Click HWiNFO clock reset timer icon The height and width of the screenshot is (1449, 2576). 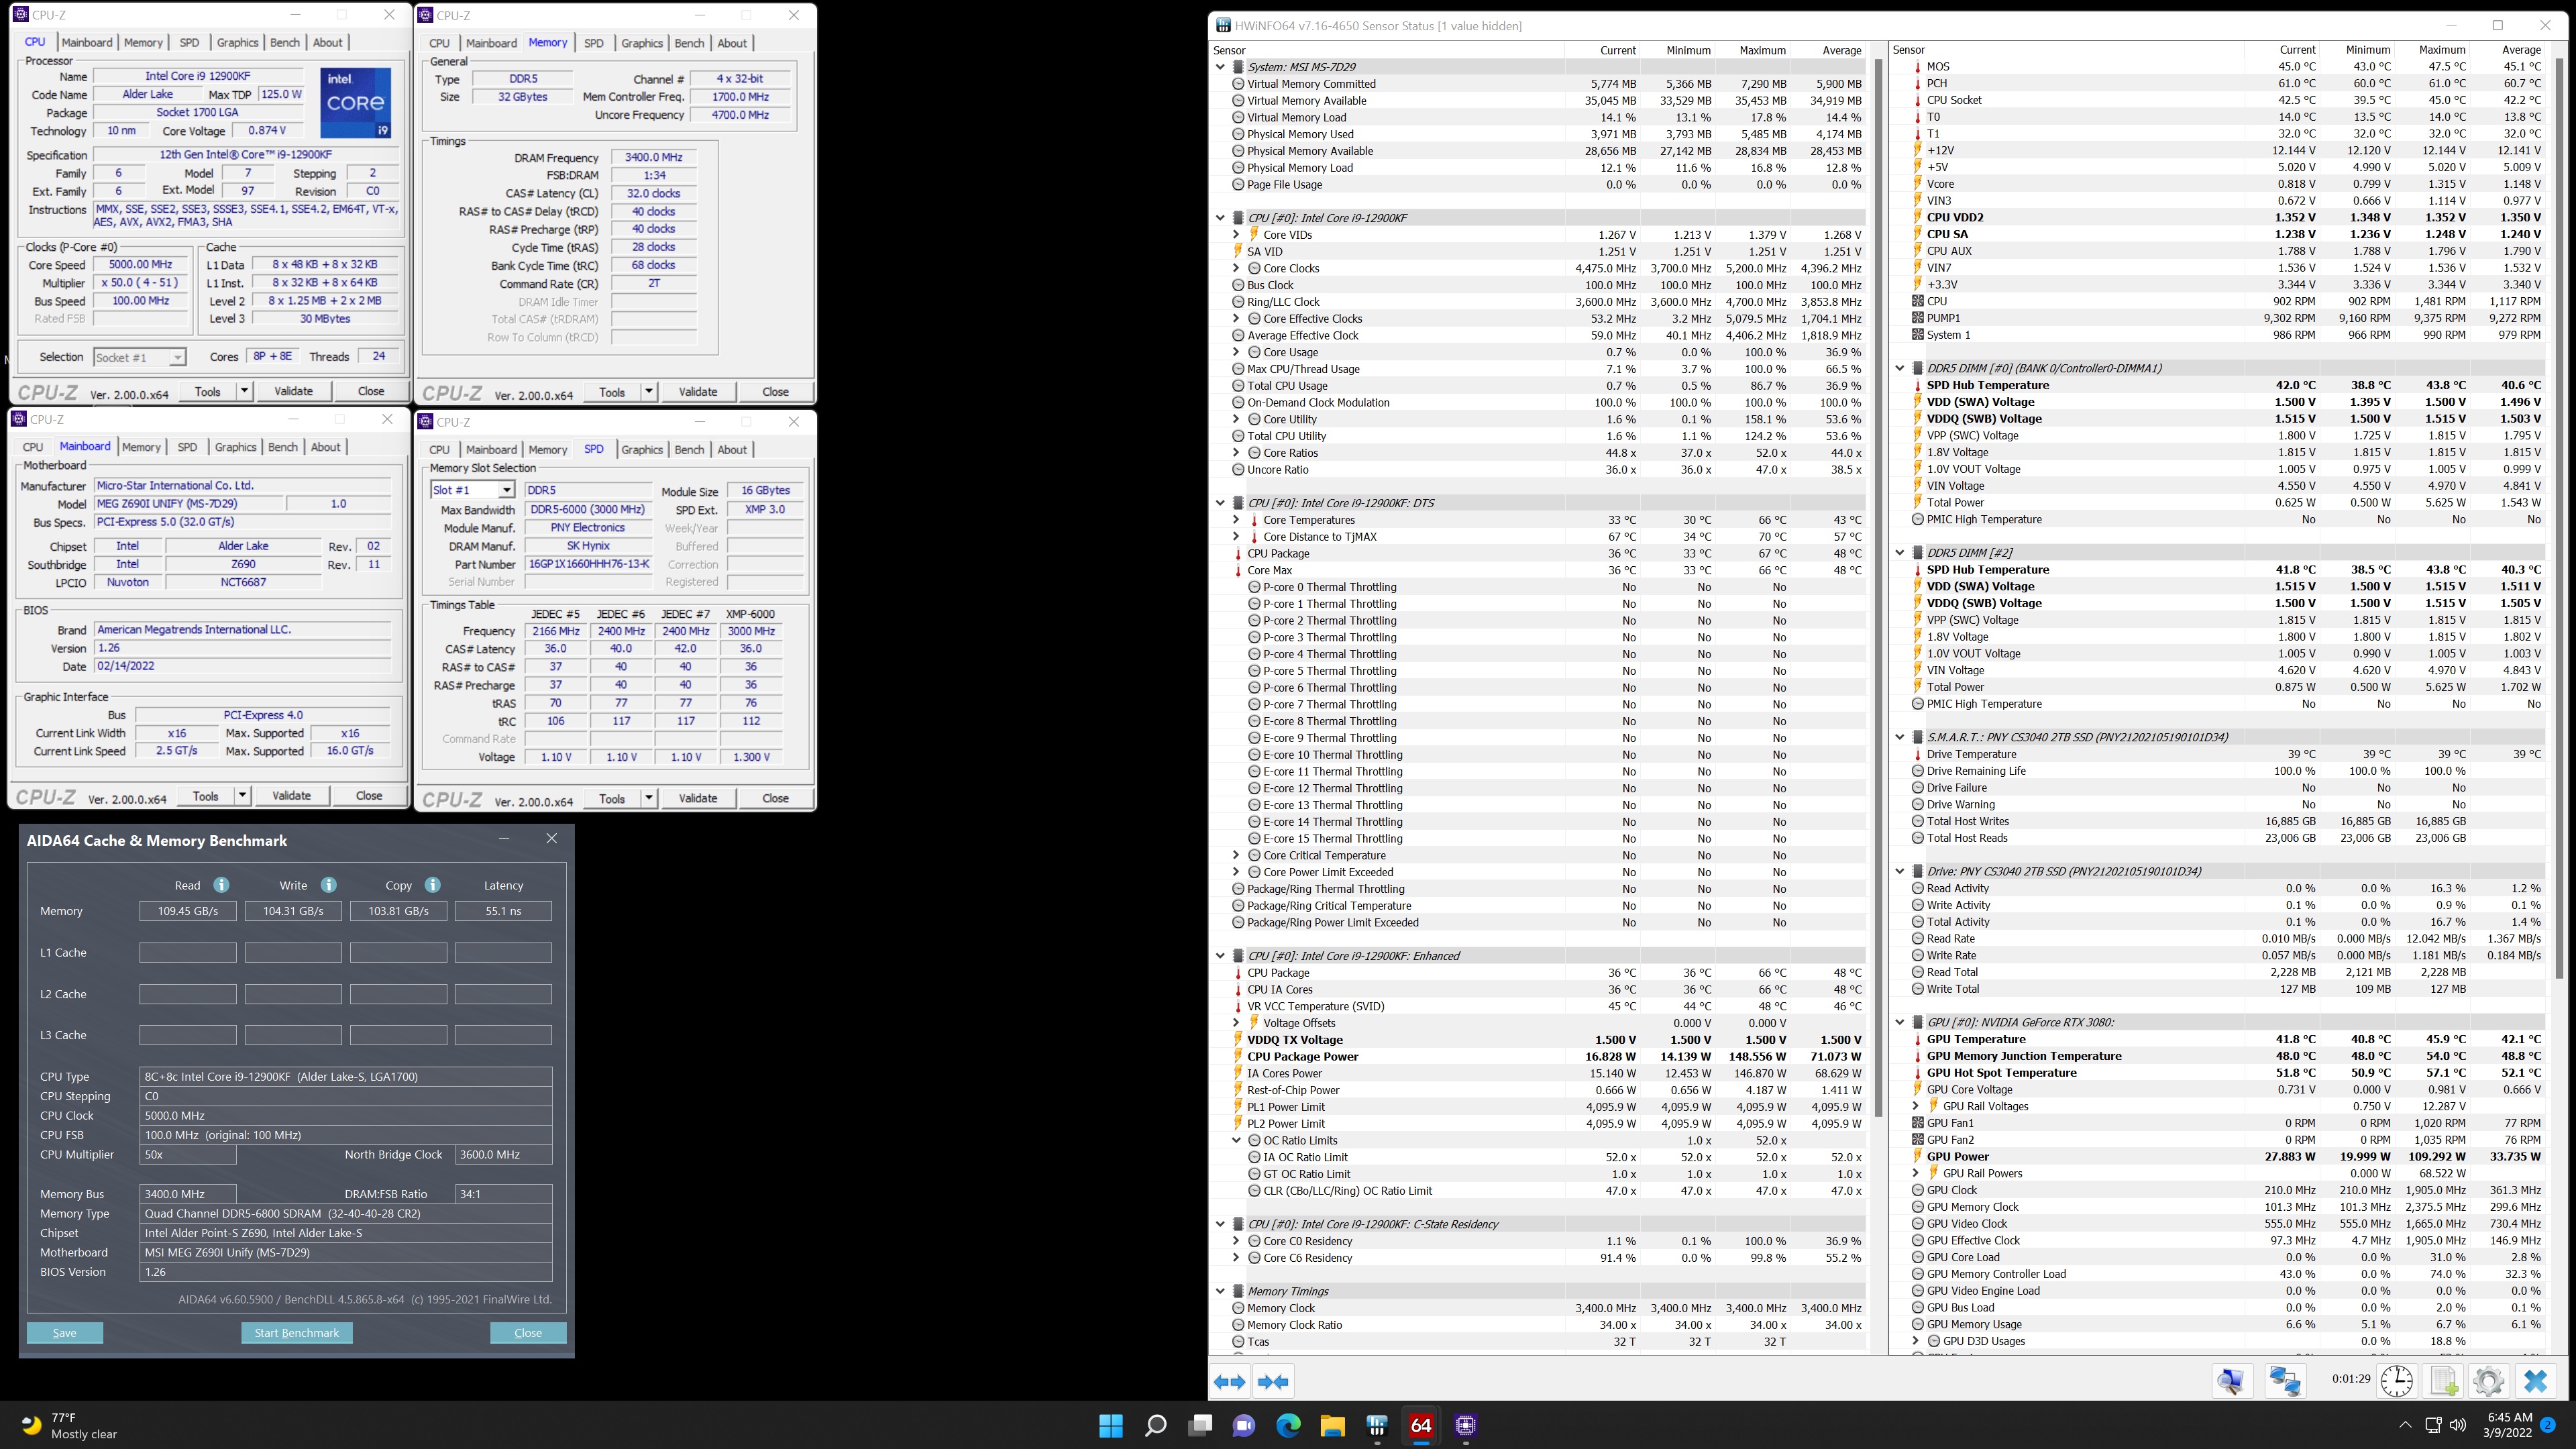pos(2397,1381)
